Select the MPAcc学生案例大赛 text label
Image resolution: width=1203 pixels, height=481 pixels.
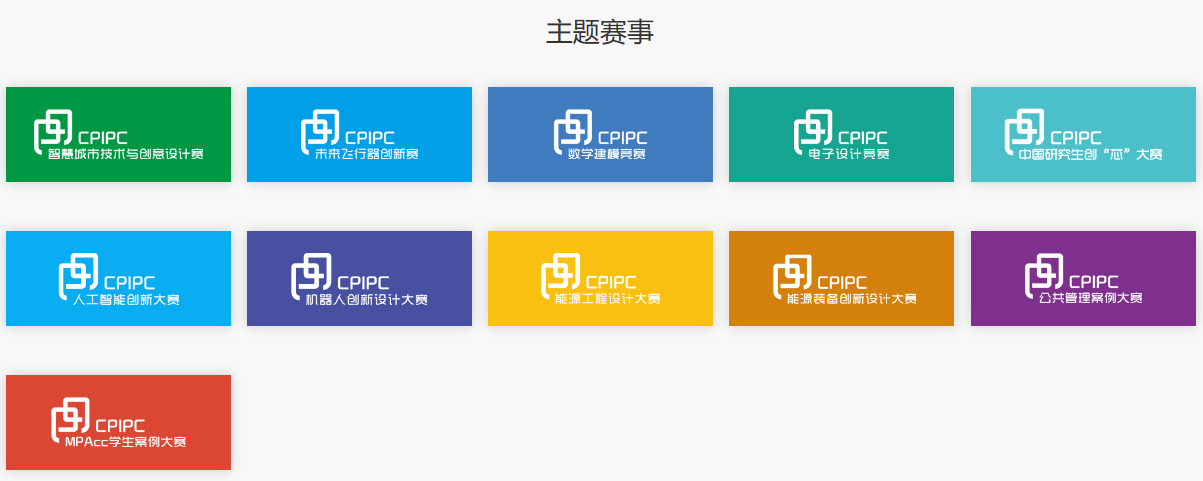125,443
